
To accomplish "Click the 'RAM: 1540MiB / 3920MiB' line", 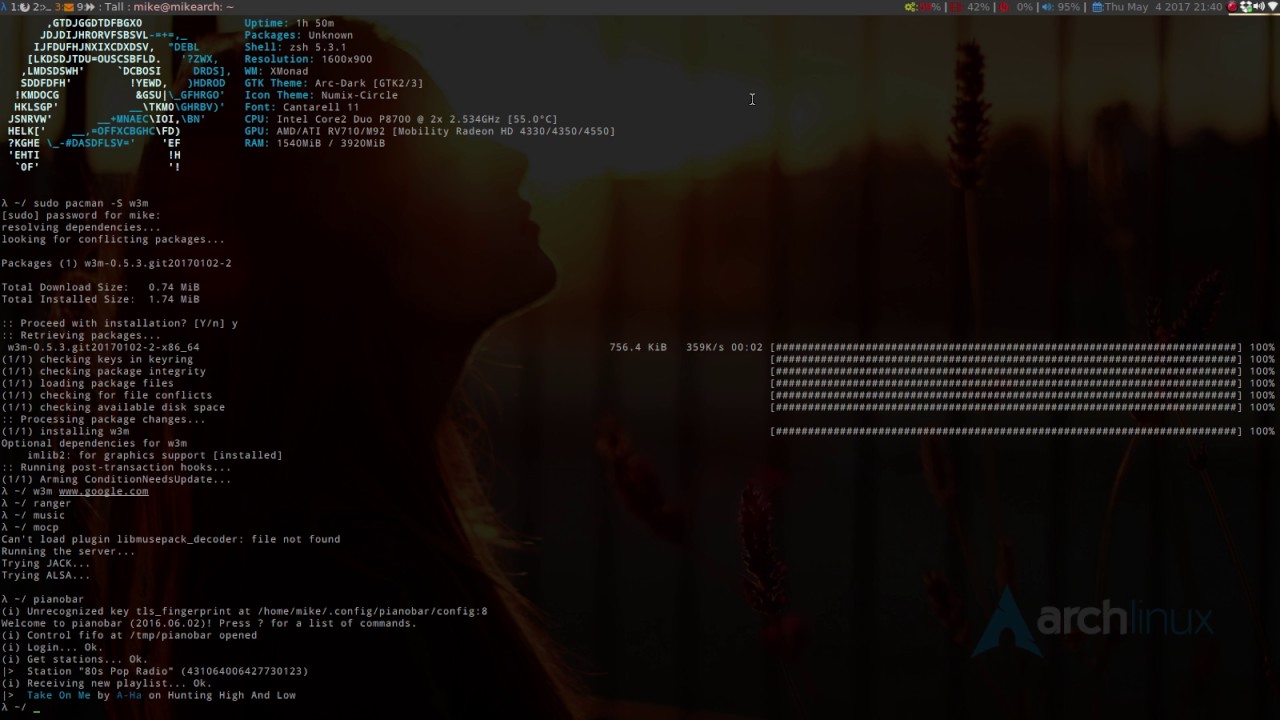I will tap(315, 143).
